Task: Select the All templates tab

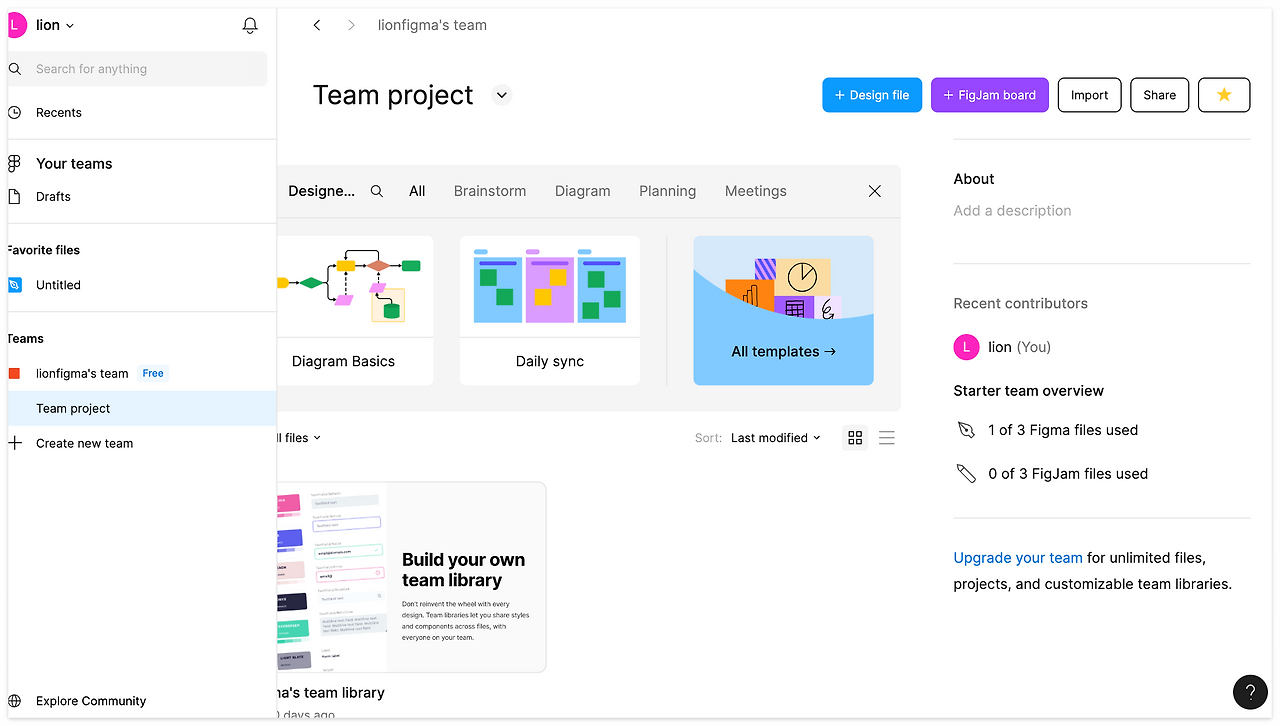Action: coord(417,191)
